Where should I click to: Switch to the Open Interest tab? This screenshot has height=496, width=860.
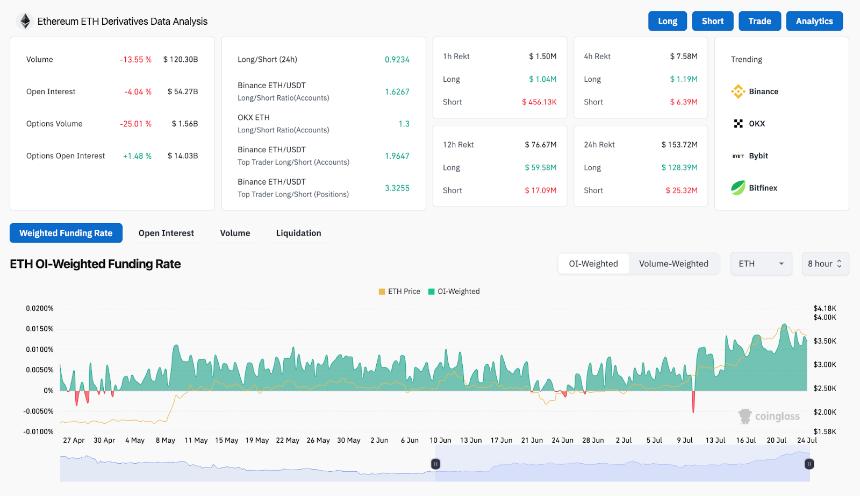pos(166,233)
